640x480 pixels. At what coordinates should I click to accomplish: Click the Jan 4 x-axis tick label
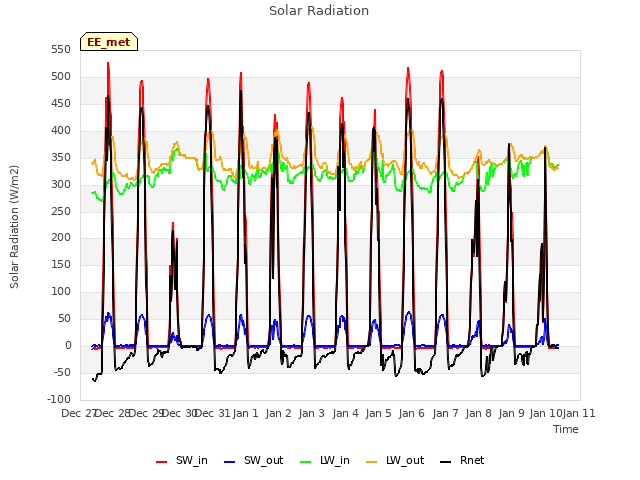coord(345,413)
